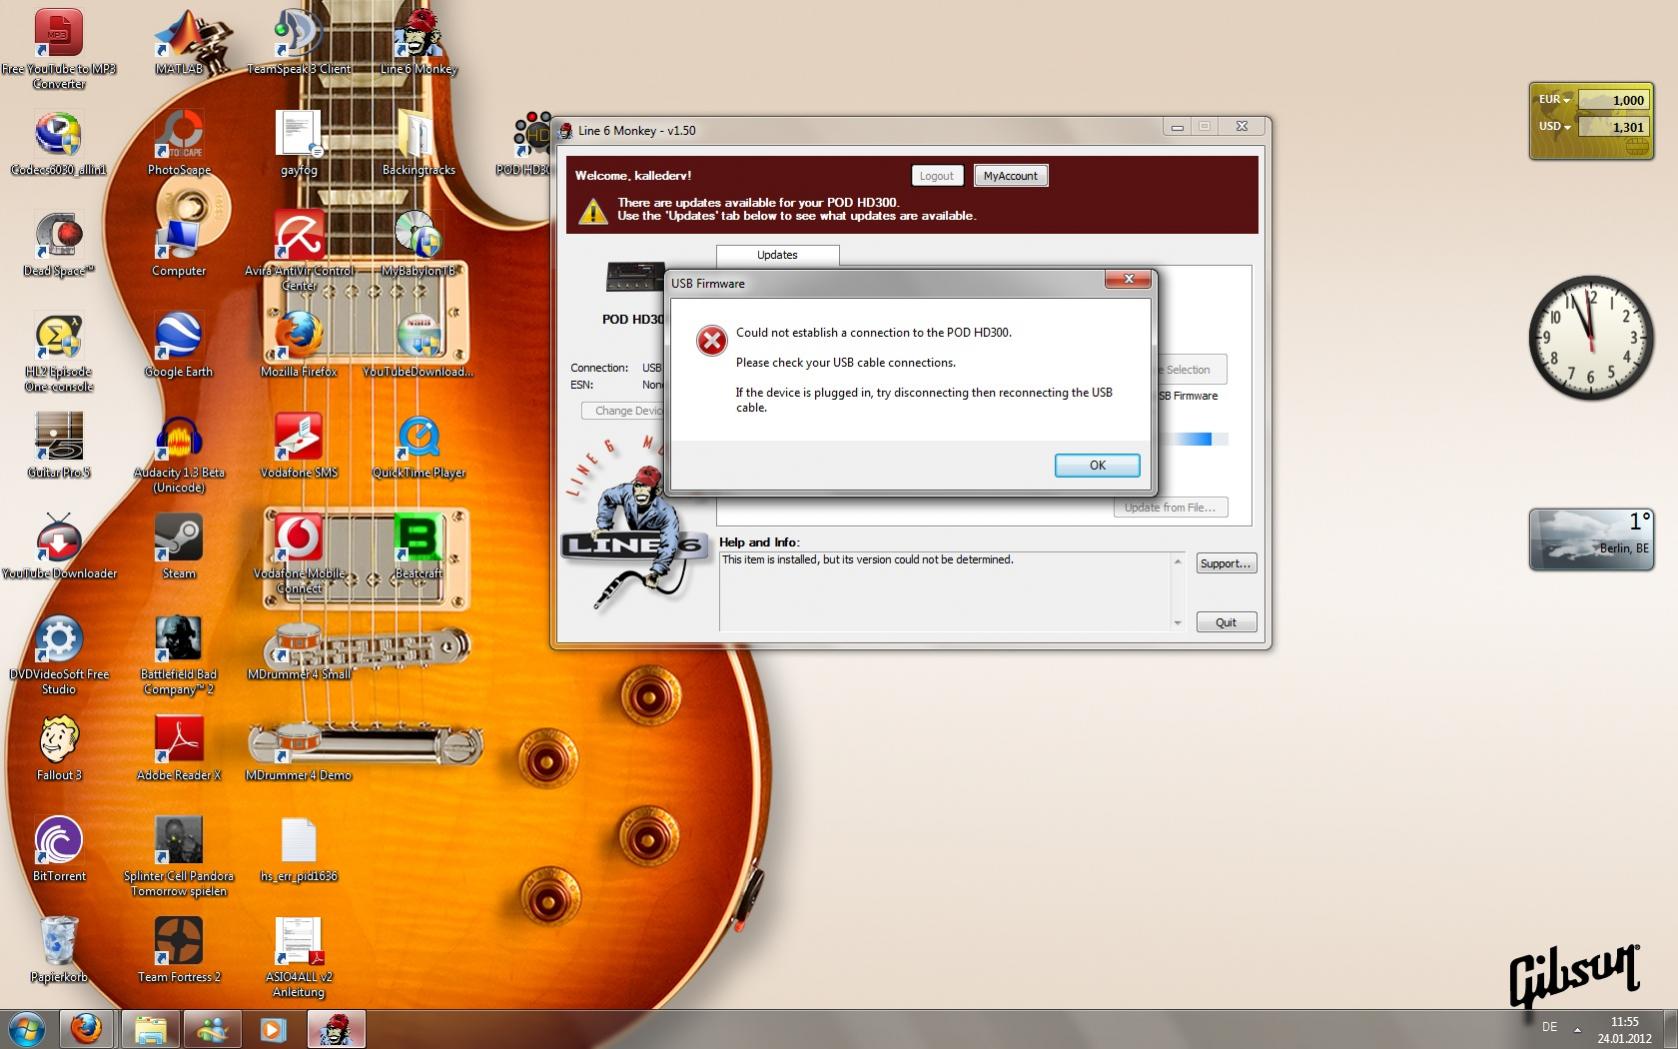Click the firmware update progress bar
The height and width of the screenshot is (1049, 1678).
[1192, 439]
